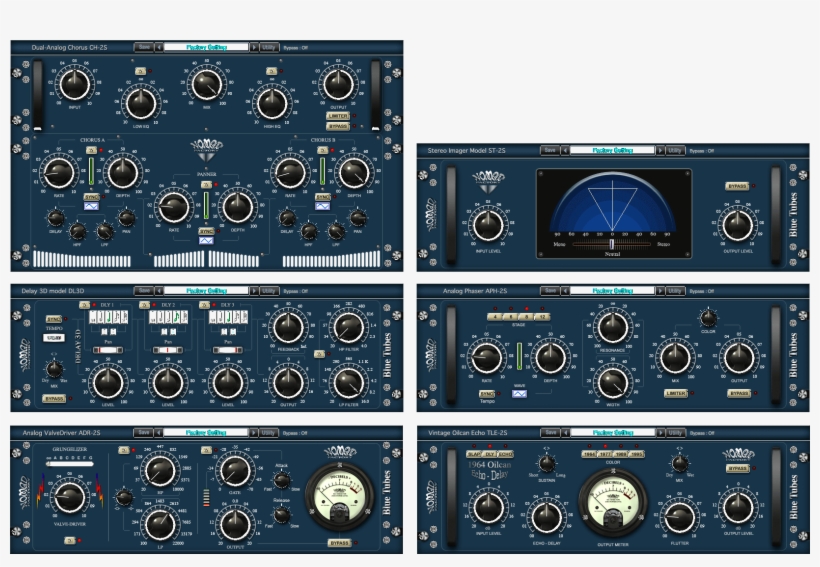Viewport: 820px width, 567px height.
Task: Click Save on Analog Phaser
Action: tap(550, 290)
